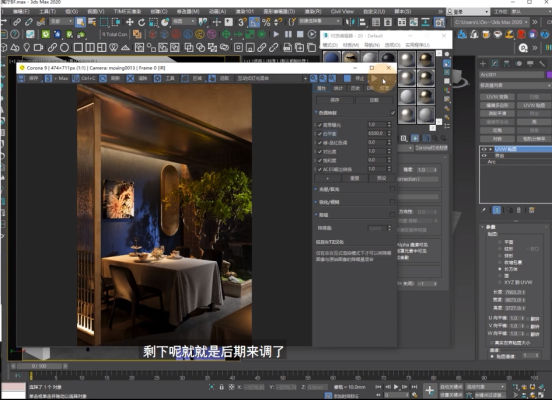Toggle the ACES output transform checkbox
Viewport: 552px width, 400px height.
[x=320, y=169]
